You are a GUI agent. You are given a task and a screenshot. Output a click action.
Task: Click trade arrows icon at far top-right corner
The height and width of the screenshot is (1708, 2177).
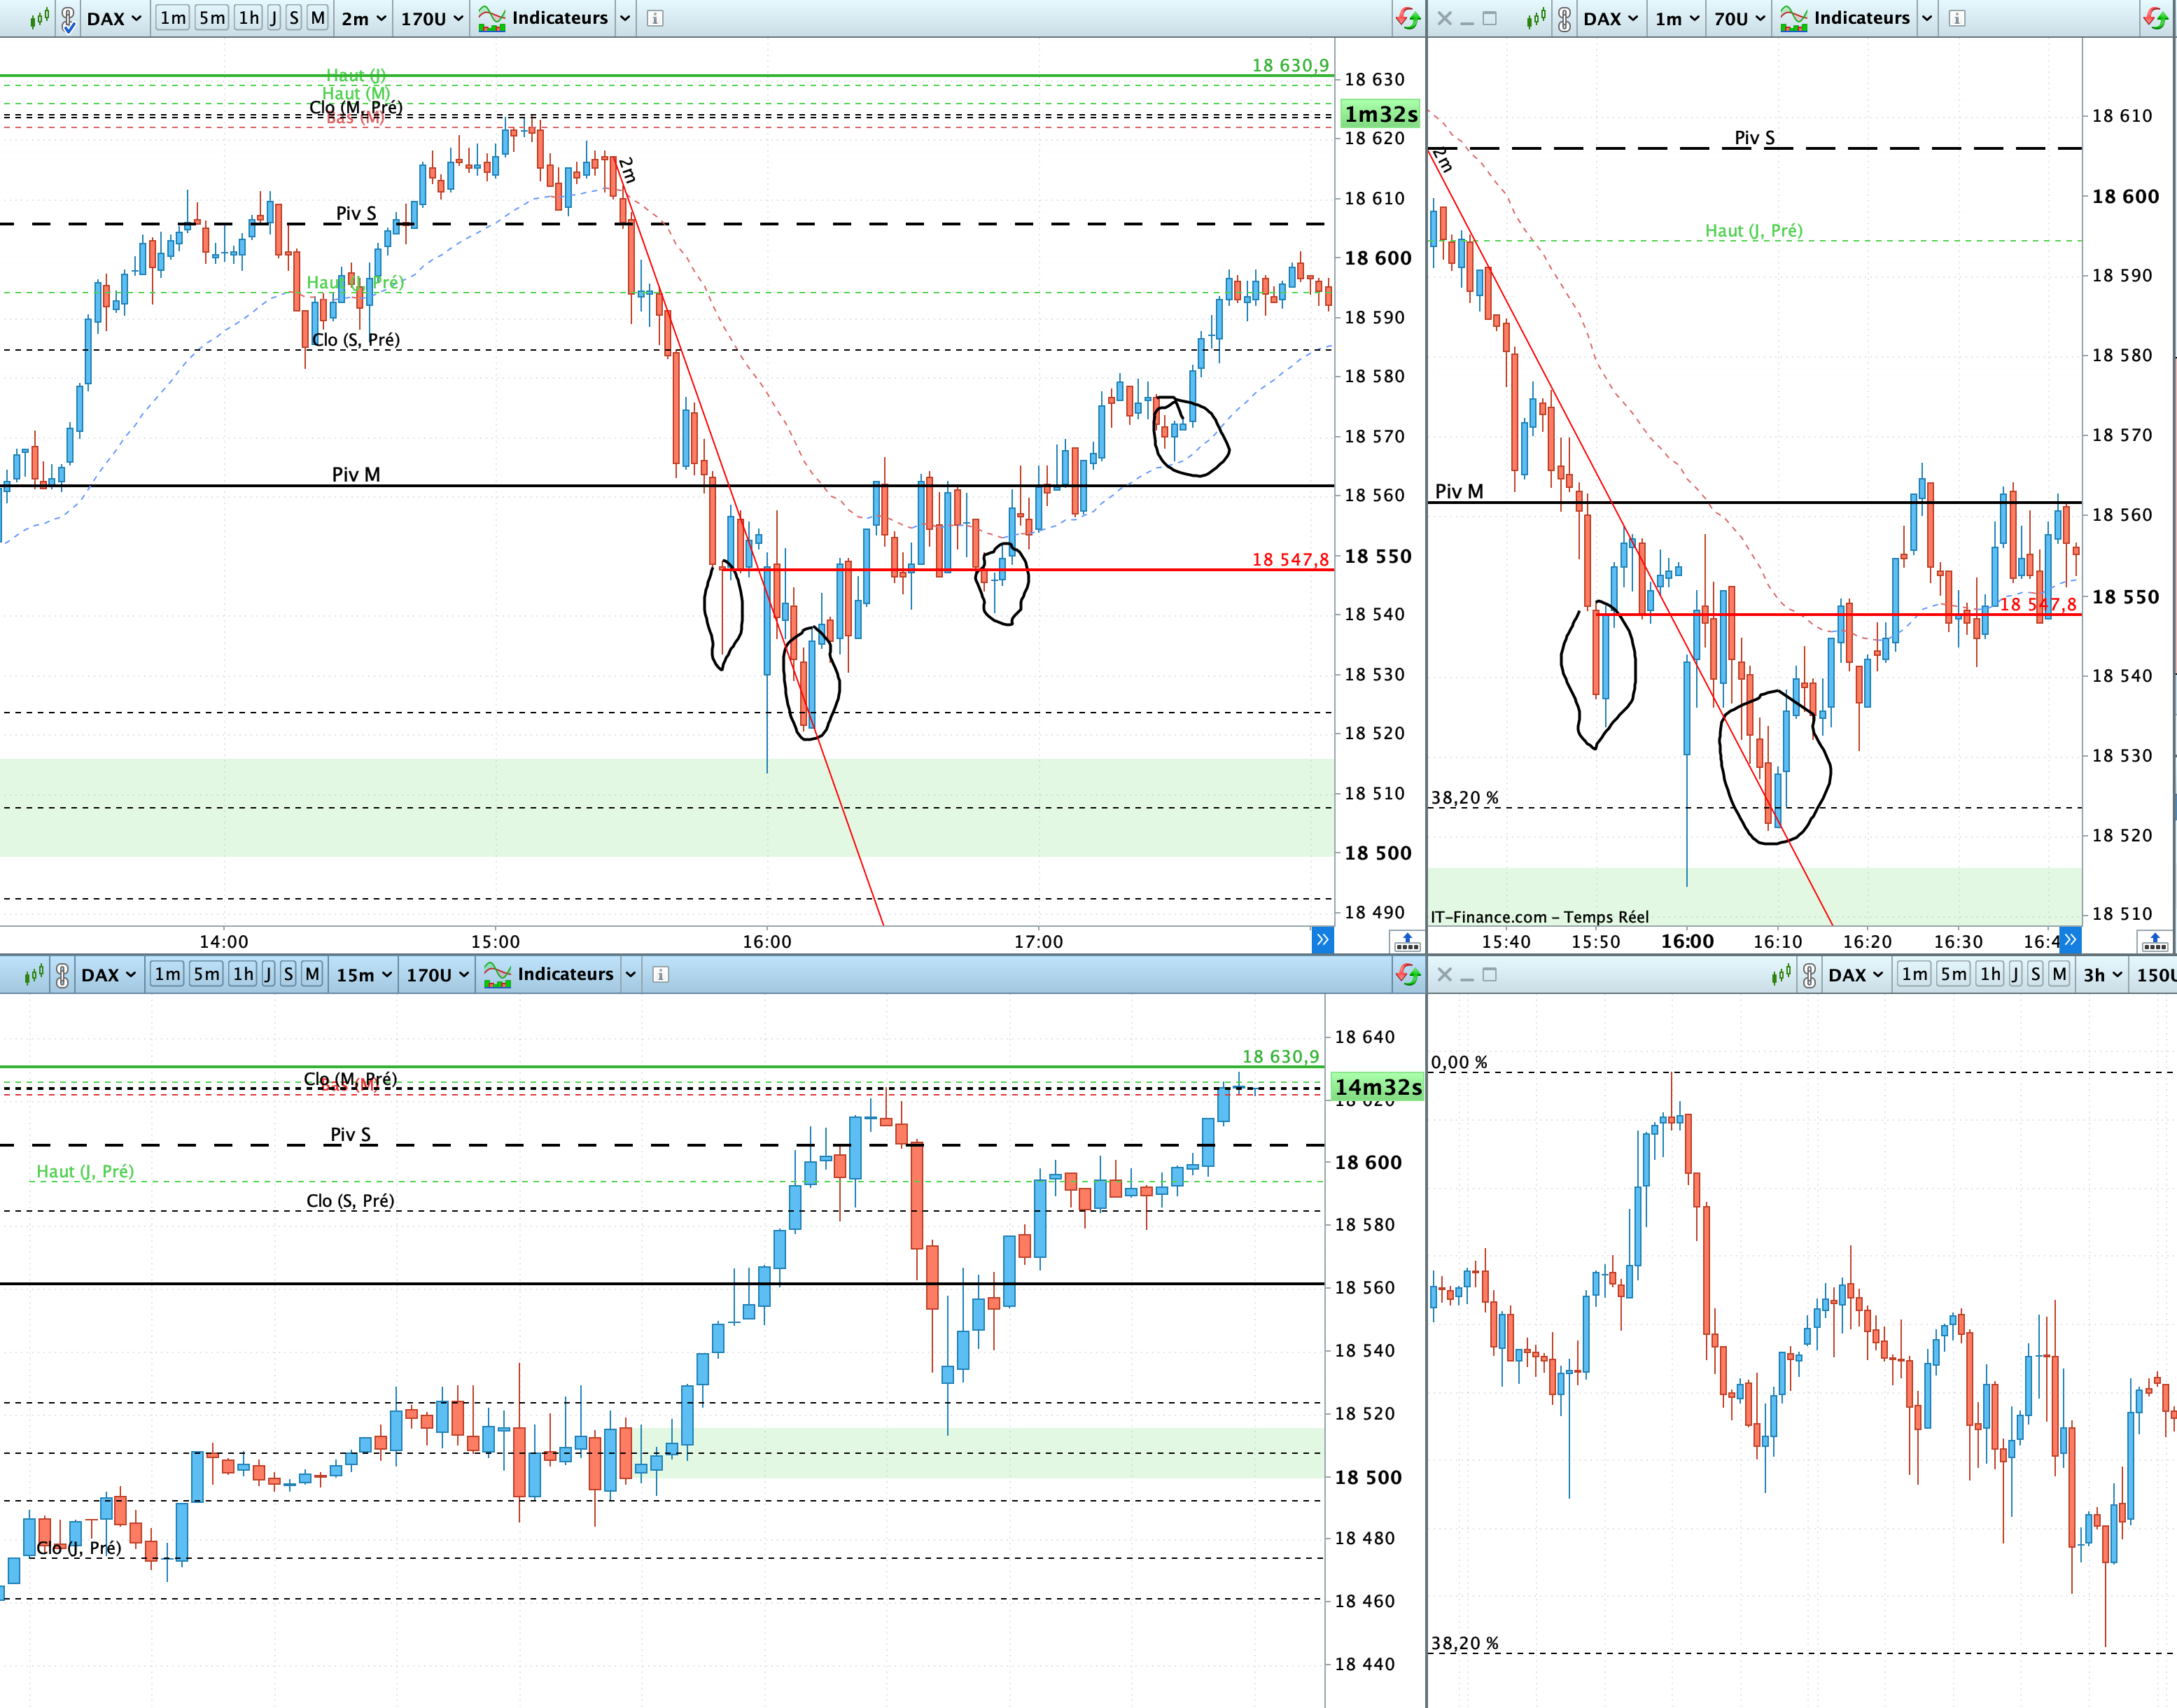(x=2155, y=18)
